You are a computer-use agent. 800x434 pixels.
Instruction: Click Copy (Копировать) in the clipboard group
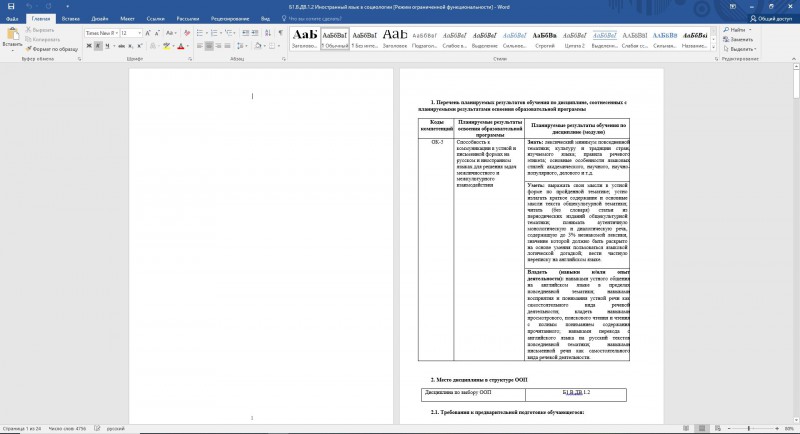[x=43, y=39]
